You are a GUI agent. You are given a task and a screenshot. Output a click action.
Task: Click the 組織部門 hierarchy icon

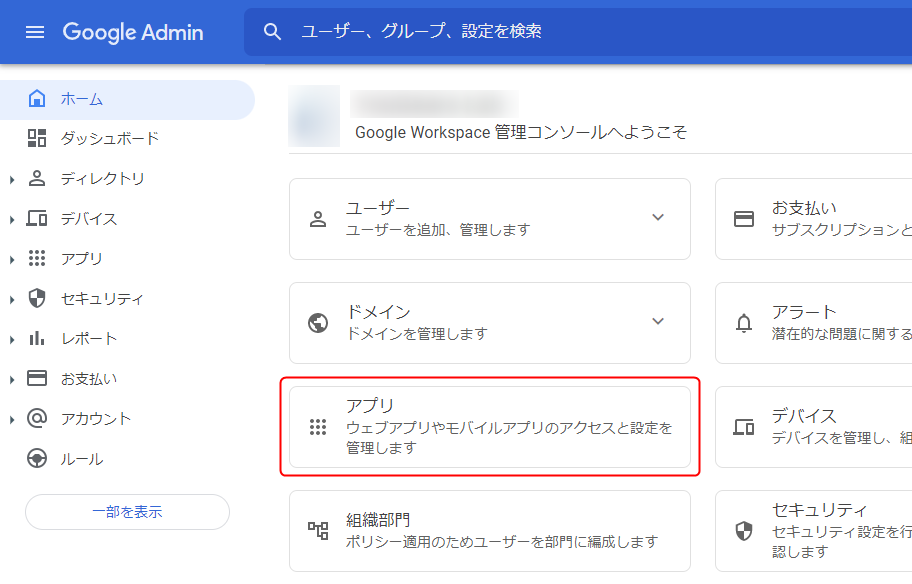pyautogui.click(x=318, y=531)
